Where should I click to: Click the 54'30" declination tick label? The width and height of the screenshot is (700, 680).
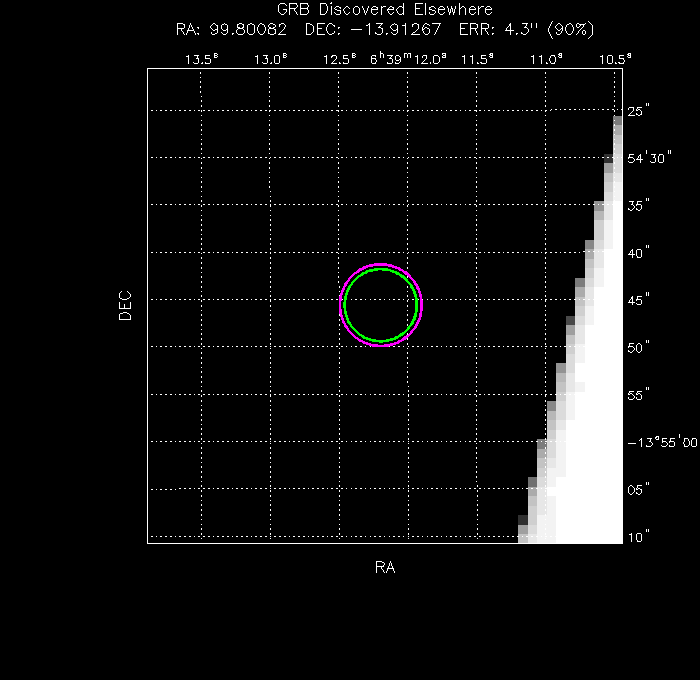649,158
